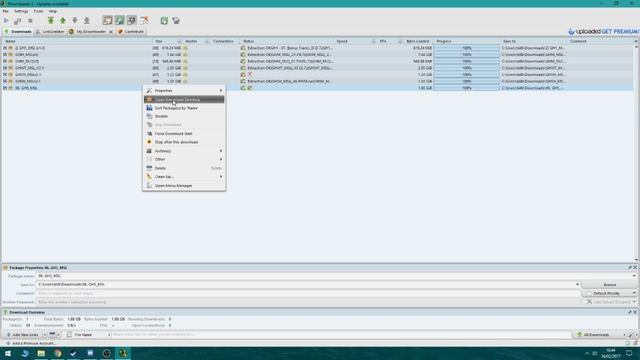The height and width of the screenshot is (360, 640).
Task: Open Windows Start menu
Action: [8, 353]
